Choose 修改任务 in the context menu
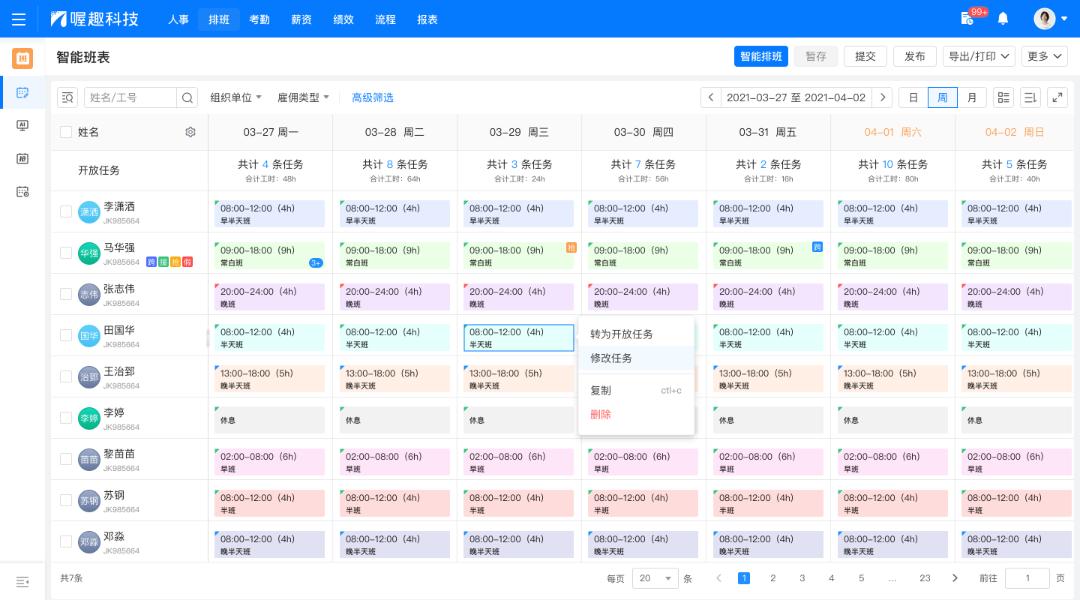 point(611,358)
